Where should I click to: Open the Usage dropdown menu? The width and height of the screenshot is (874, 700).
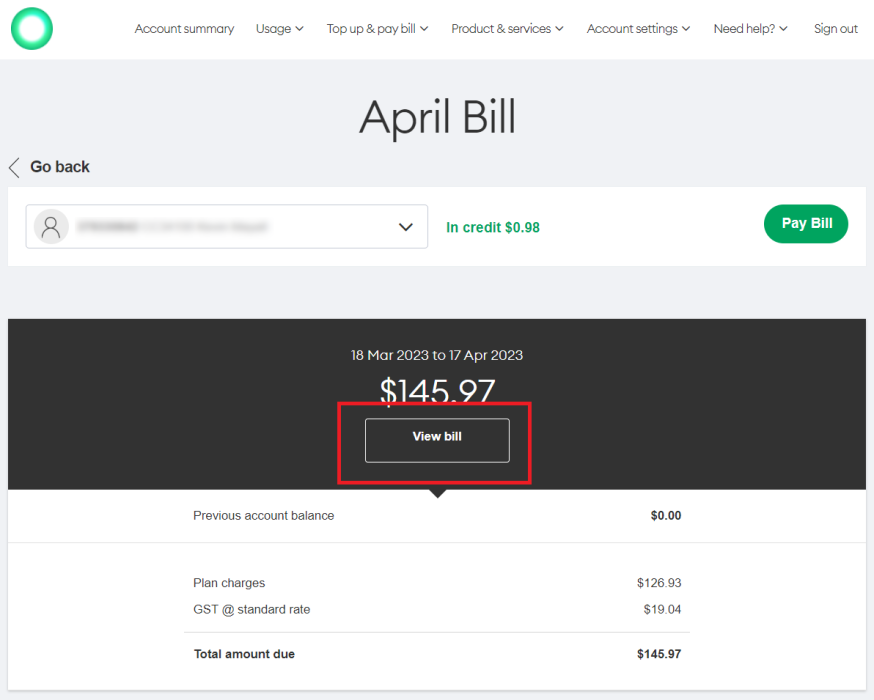(279, 28)
